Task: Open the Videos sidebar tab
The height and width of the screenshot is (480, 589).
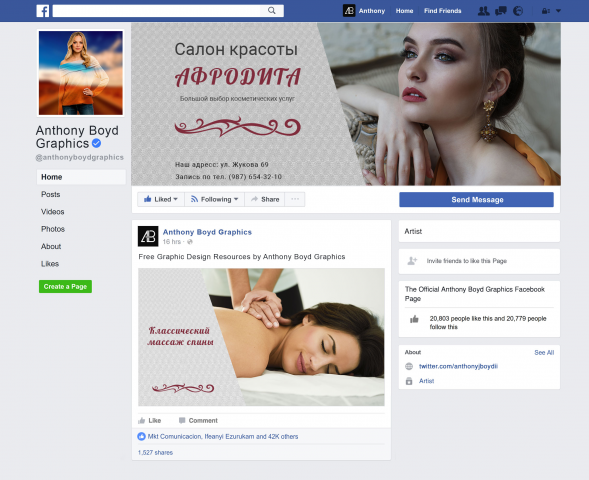Action: (x=53, y=211)
